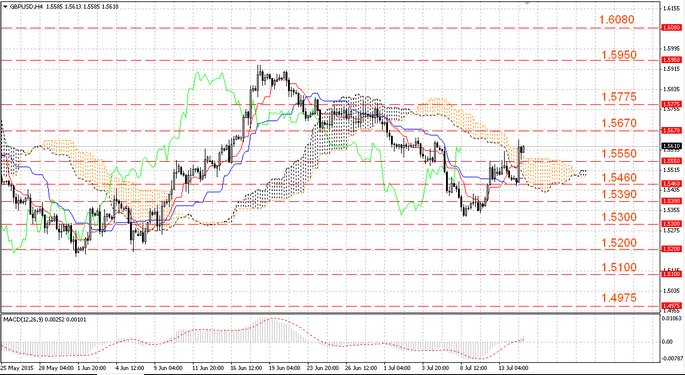This screenshot has width=685, height=375.
Task: Click the 26 Jun 12:00 time label
Action: coord(360,368)
